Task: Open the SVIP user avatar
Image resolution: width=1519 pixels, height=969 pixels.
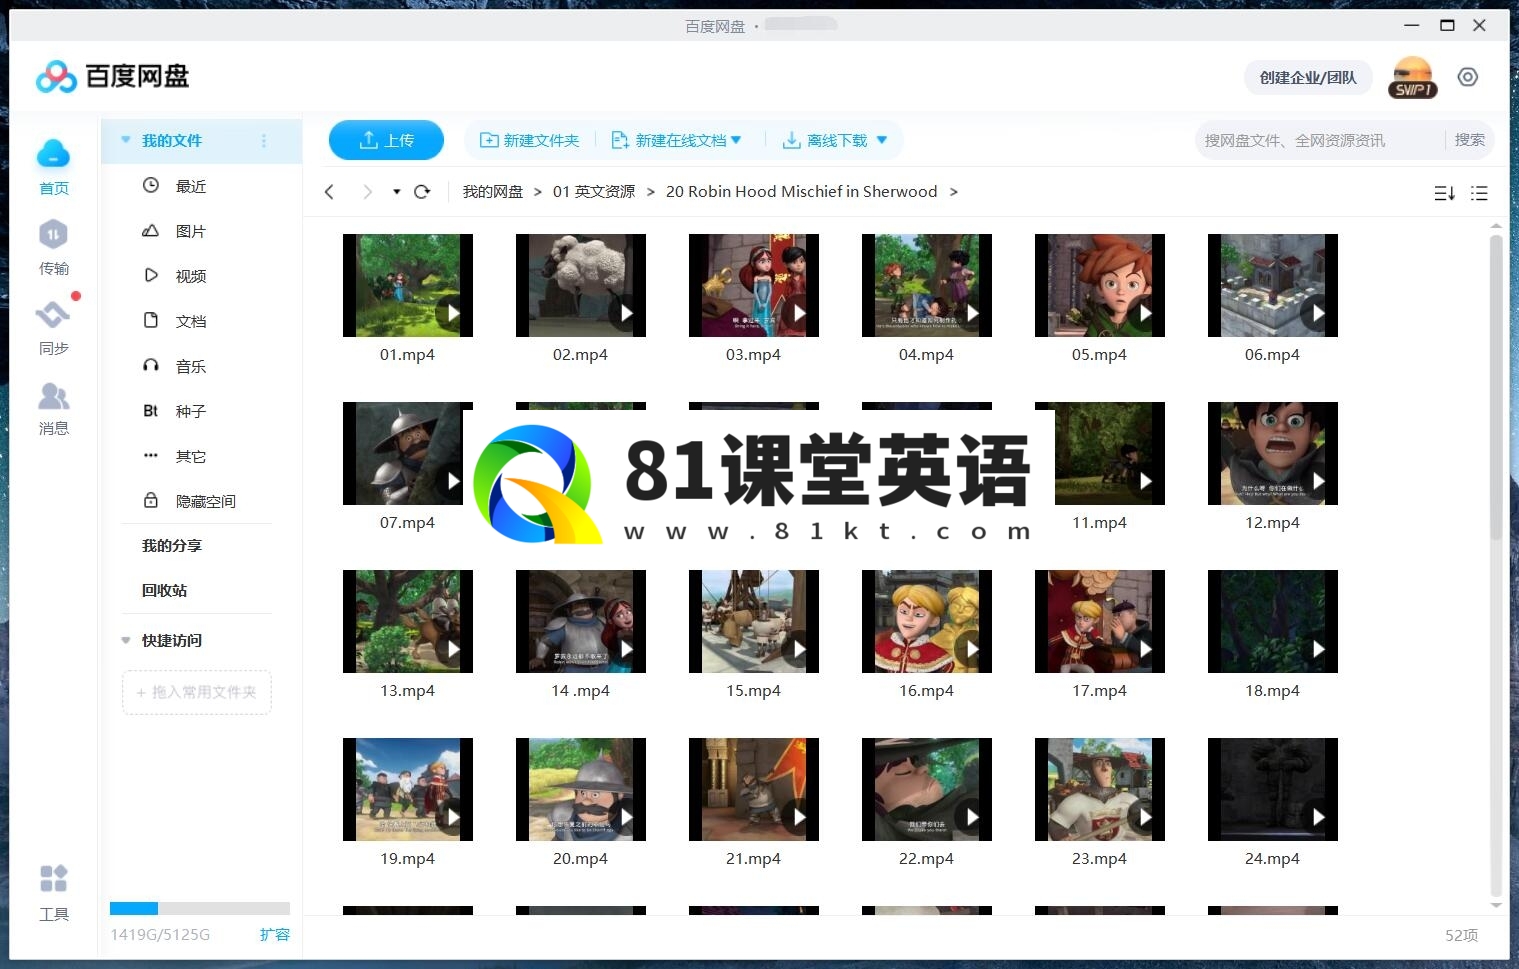Action: coord(1412,77)
